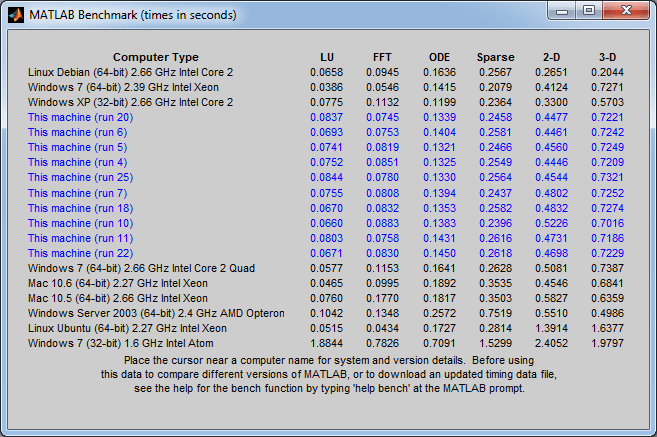Viewport: 657px width, 437px height.
Task: Click ODE value 0.1199 for Windows XP
Action: (x=439, y=102)
